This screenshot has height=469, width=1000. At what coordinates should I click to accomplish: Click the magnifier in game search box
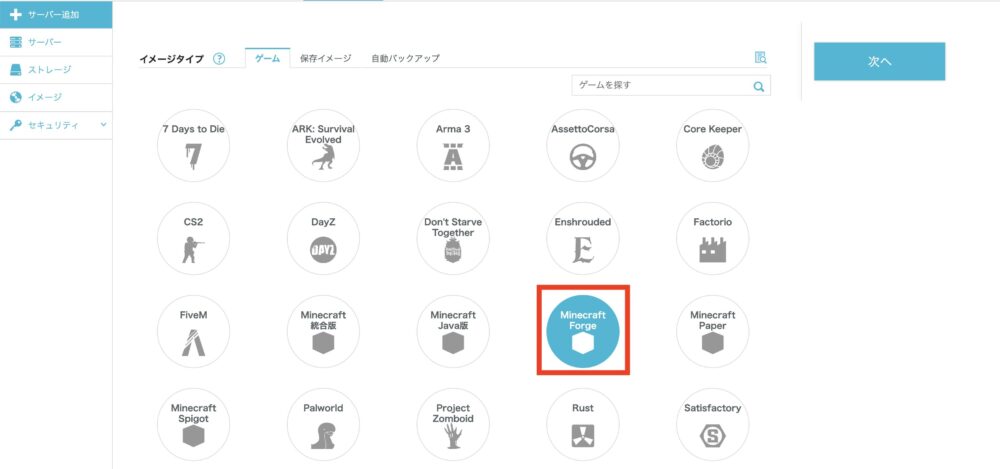point(758,87)
